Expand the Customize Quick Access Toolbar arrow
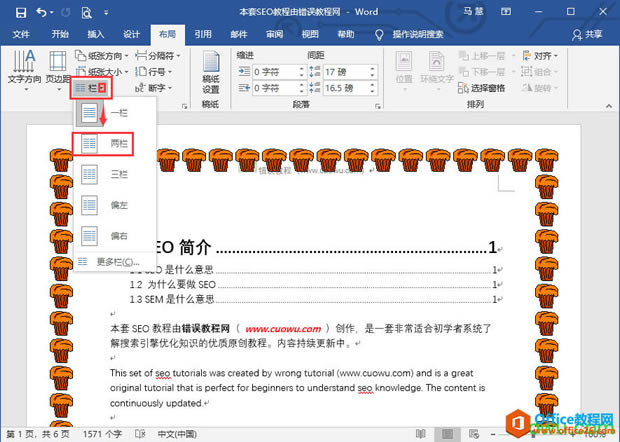Screen dimensions: 620x442 (106, 13)
